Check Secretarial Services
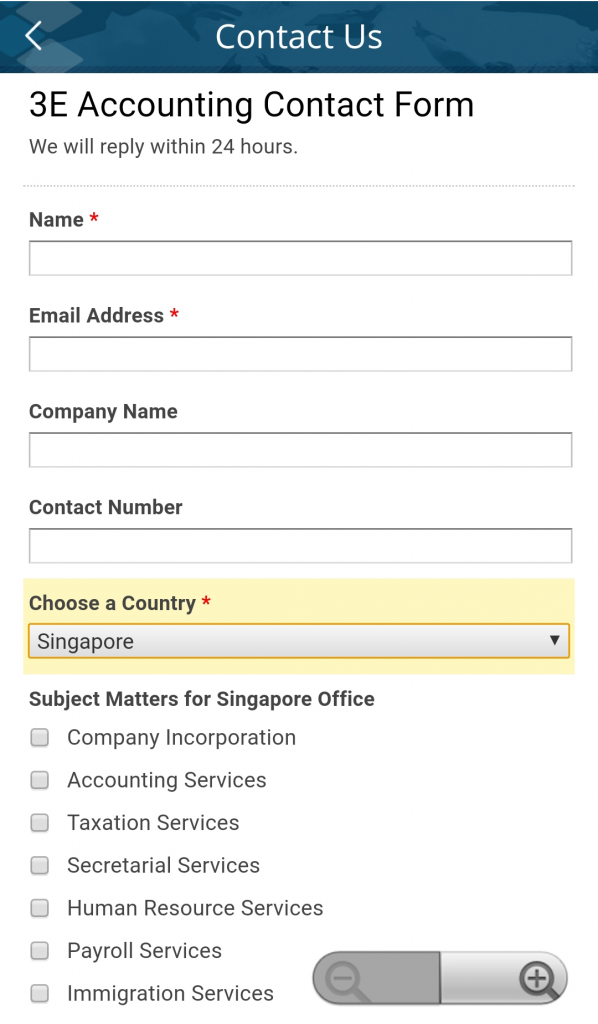598x1024 pixels. click(x=39, y=865)
